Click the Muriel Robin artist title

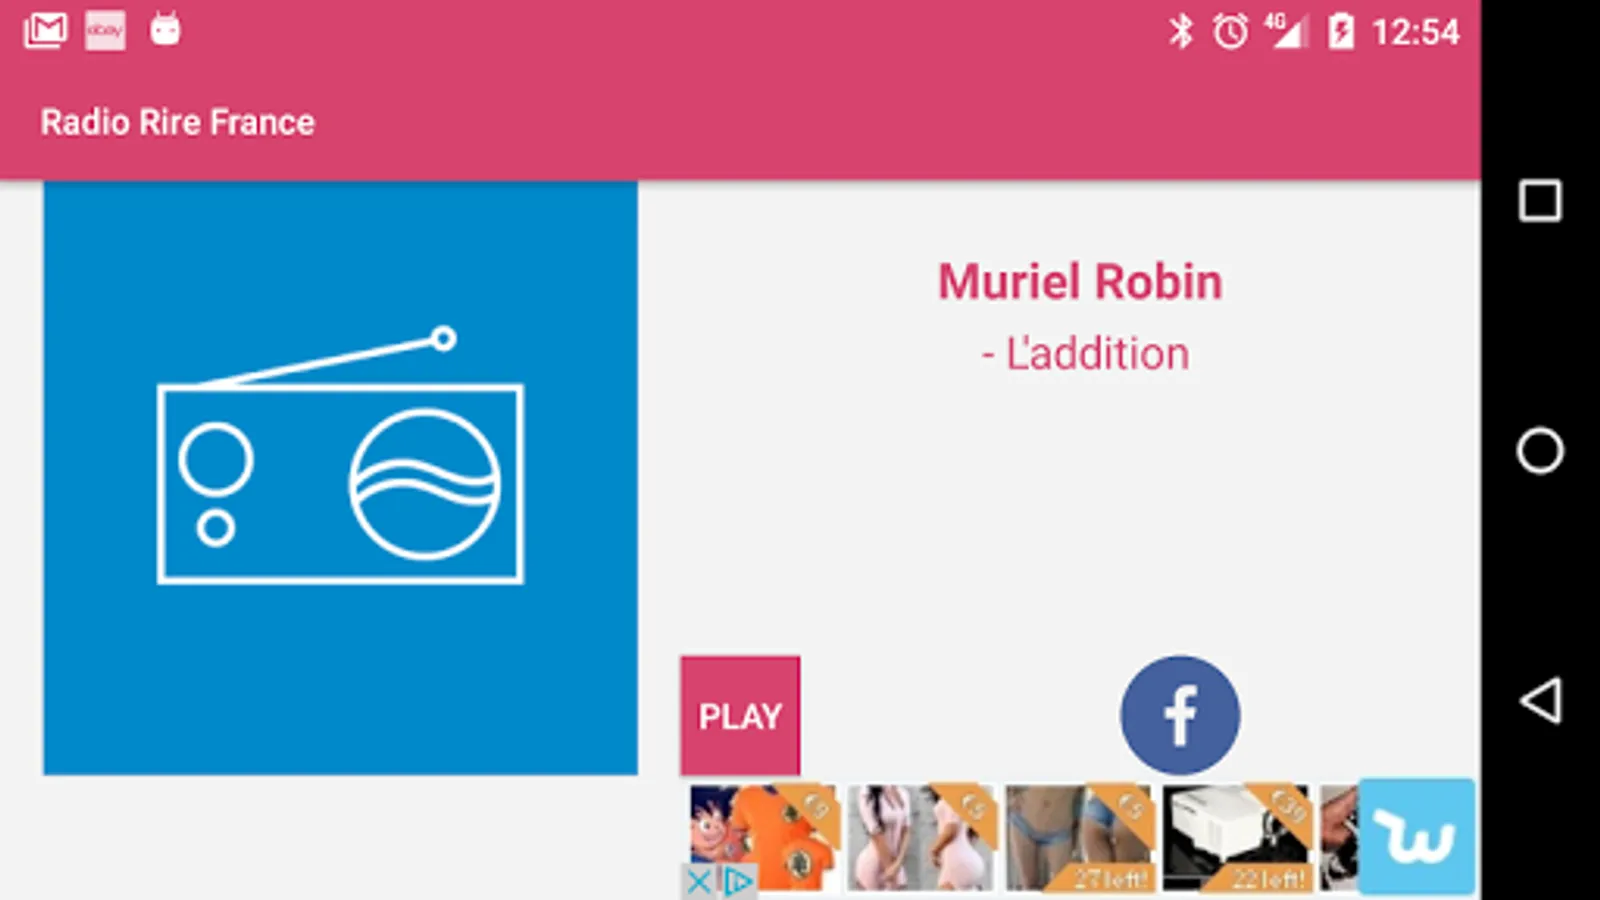coord(1080,282)
